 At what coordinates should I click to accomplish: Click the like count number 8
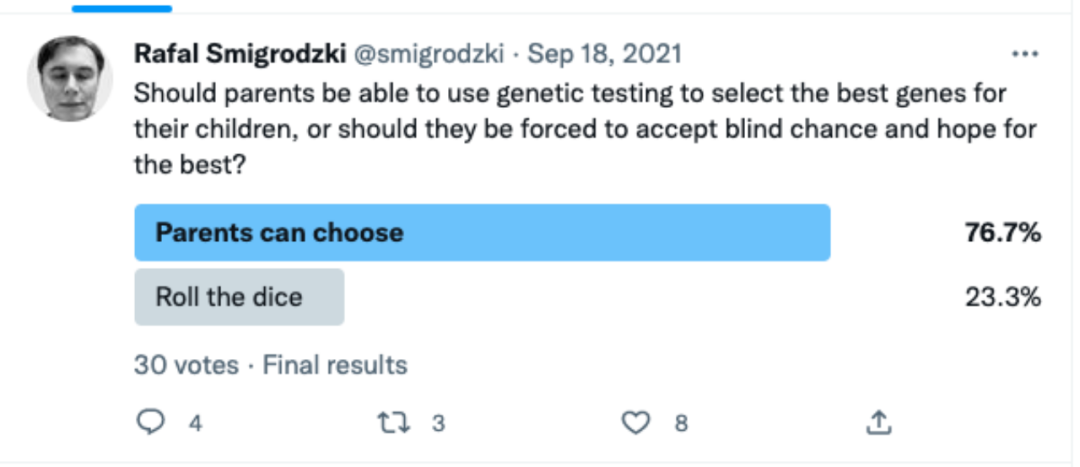pyautogui.click(x=681, y=423)
